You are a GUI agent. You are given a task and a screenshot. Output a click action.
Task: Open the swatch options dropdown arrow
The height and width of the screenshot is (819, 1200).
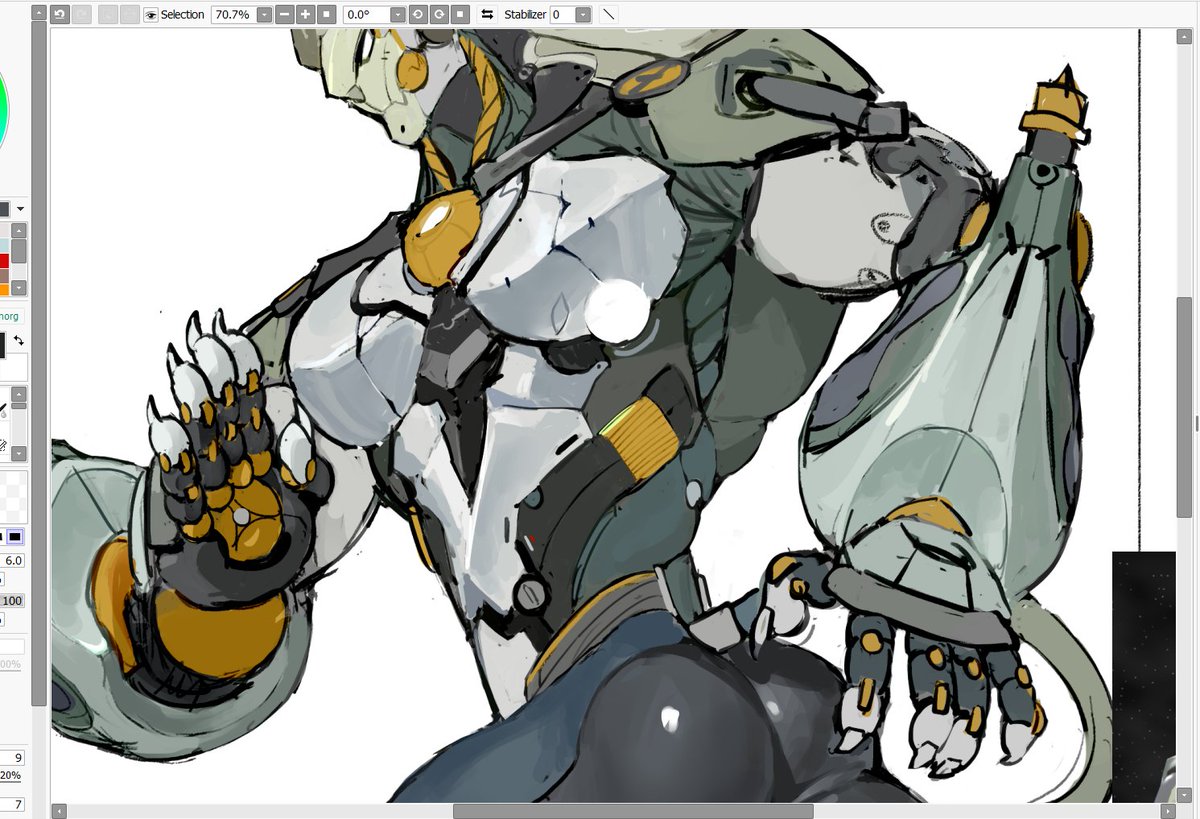tap(20, 208)
